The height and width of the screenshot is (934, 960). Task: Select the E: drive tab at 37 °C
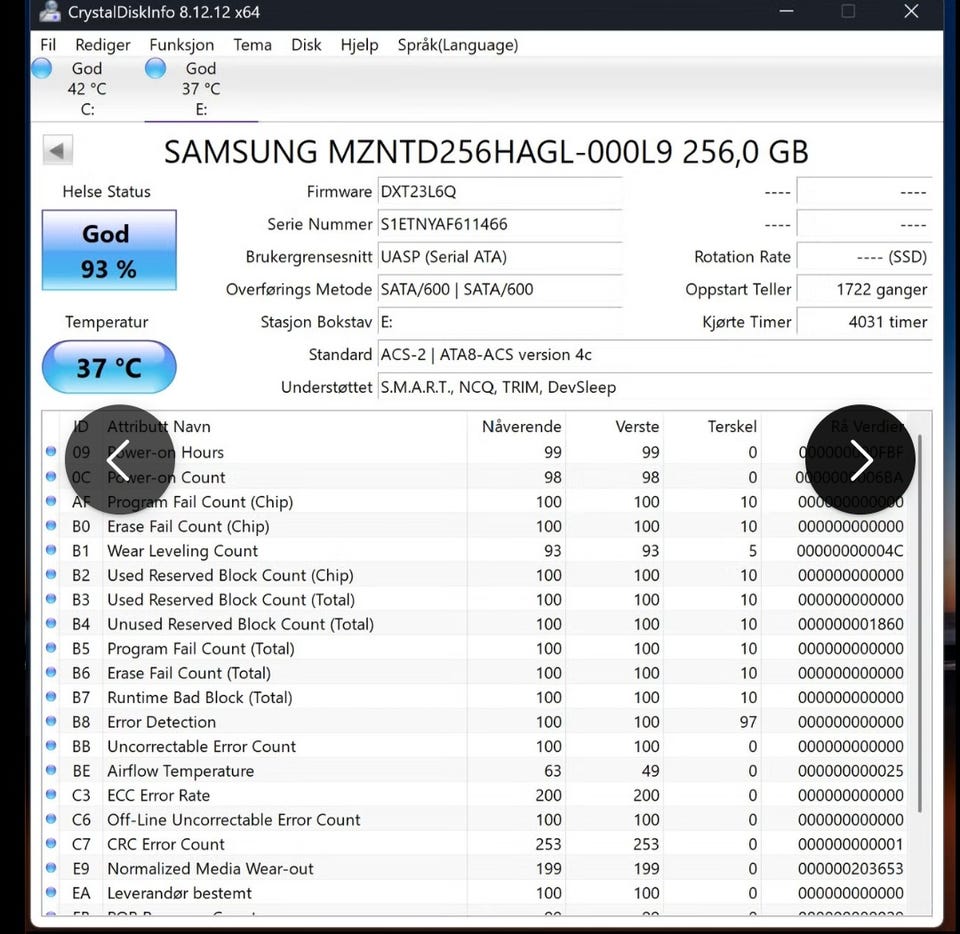201,89
